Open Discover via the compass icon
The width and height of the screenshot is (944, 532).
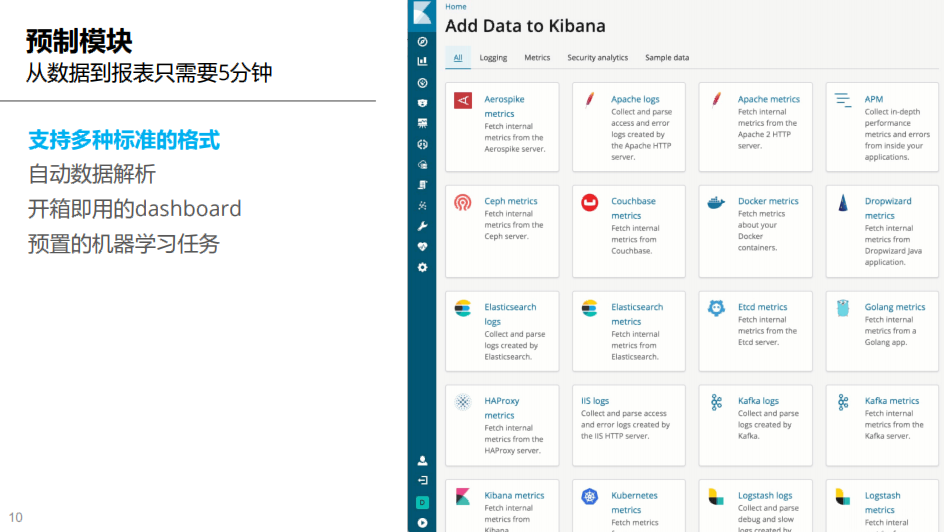(x=422, y=42)
